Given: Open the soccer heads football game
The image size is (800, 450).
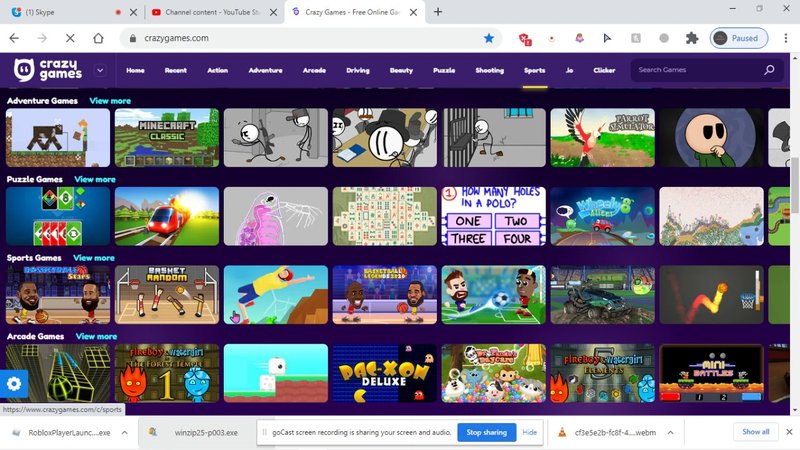Looking at the screenshot, I should tap(494, 295).
